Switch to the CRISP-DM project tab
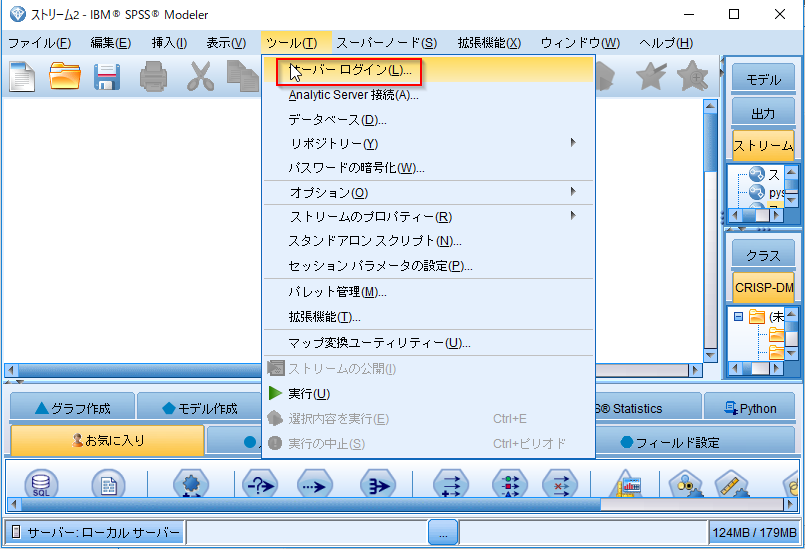The image size is (805, 549). click(x=763, y=287)
